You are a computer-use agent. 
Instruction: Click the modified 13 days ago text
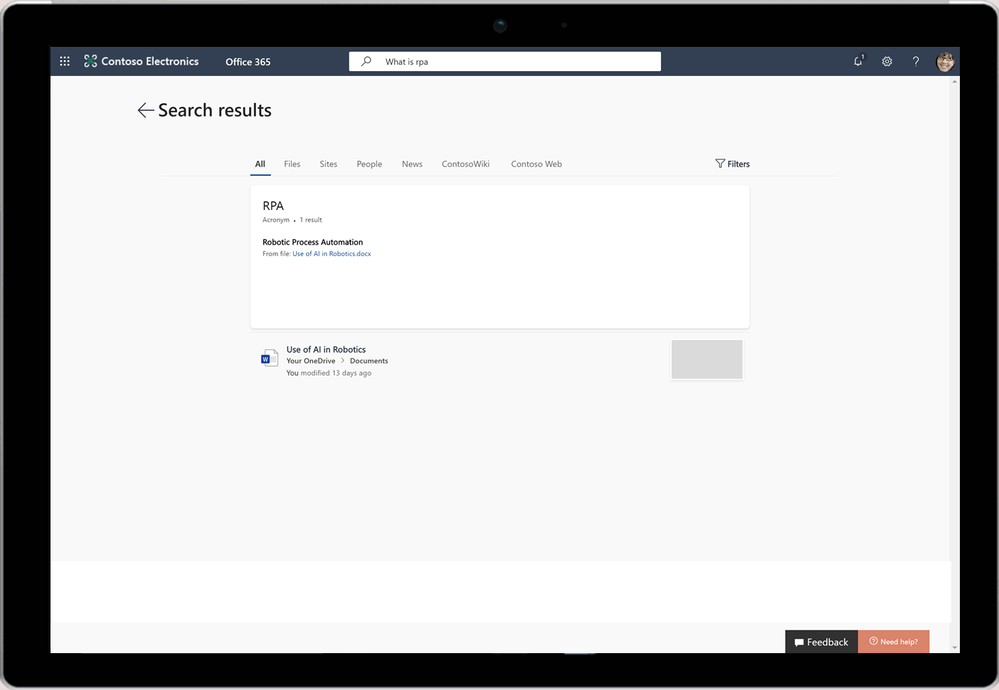(x=336, y=373)
